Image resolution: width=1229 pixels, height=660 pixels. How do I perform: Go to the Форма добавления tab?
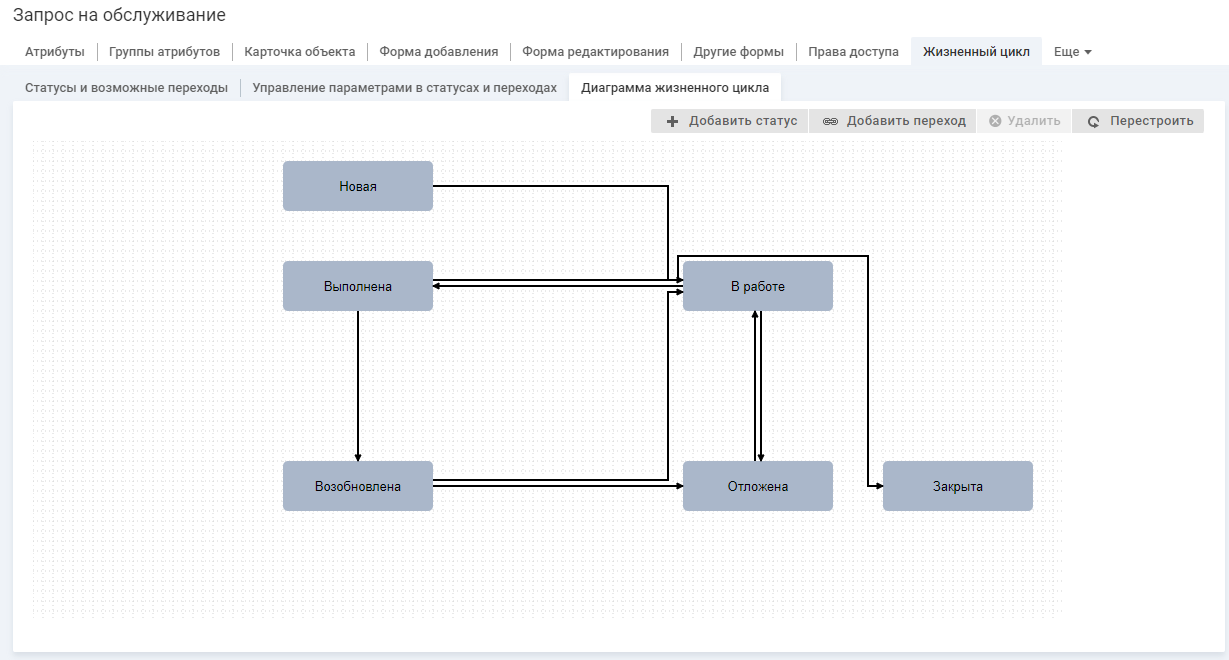pyautogui.click(x=438, y=52)
